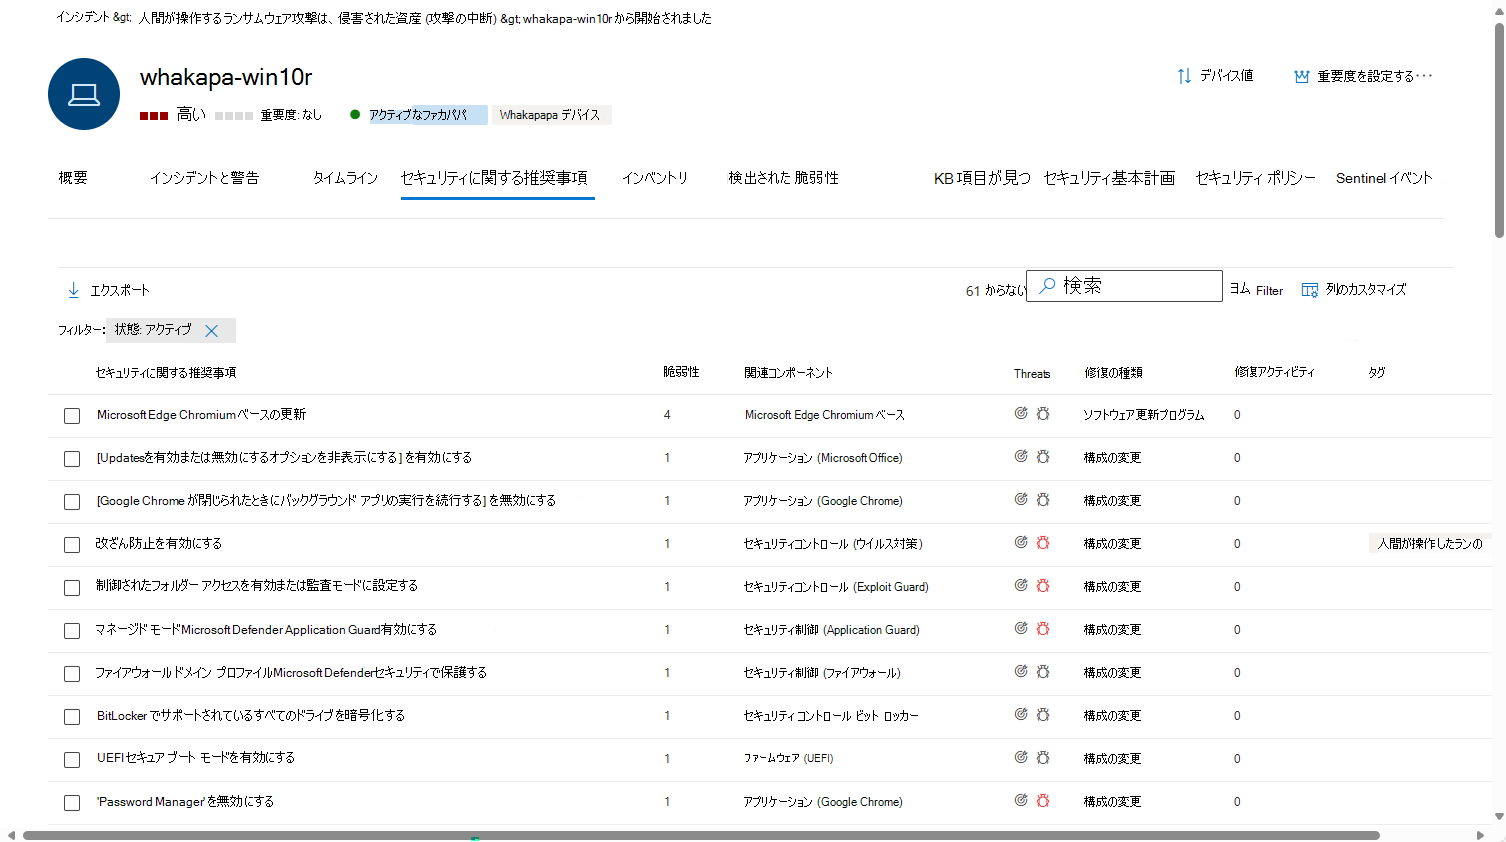This screenshot has width=1506, height=842.
Task: Click bug icon in BitLocker row
Action: point(1043,714)
